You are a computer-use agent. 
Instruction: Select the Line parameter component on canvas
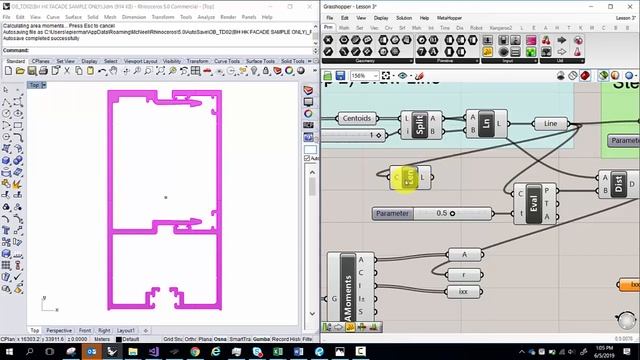click(x=550, y=123)
